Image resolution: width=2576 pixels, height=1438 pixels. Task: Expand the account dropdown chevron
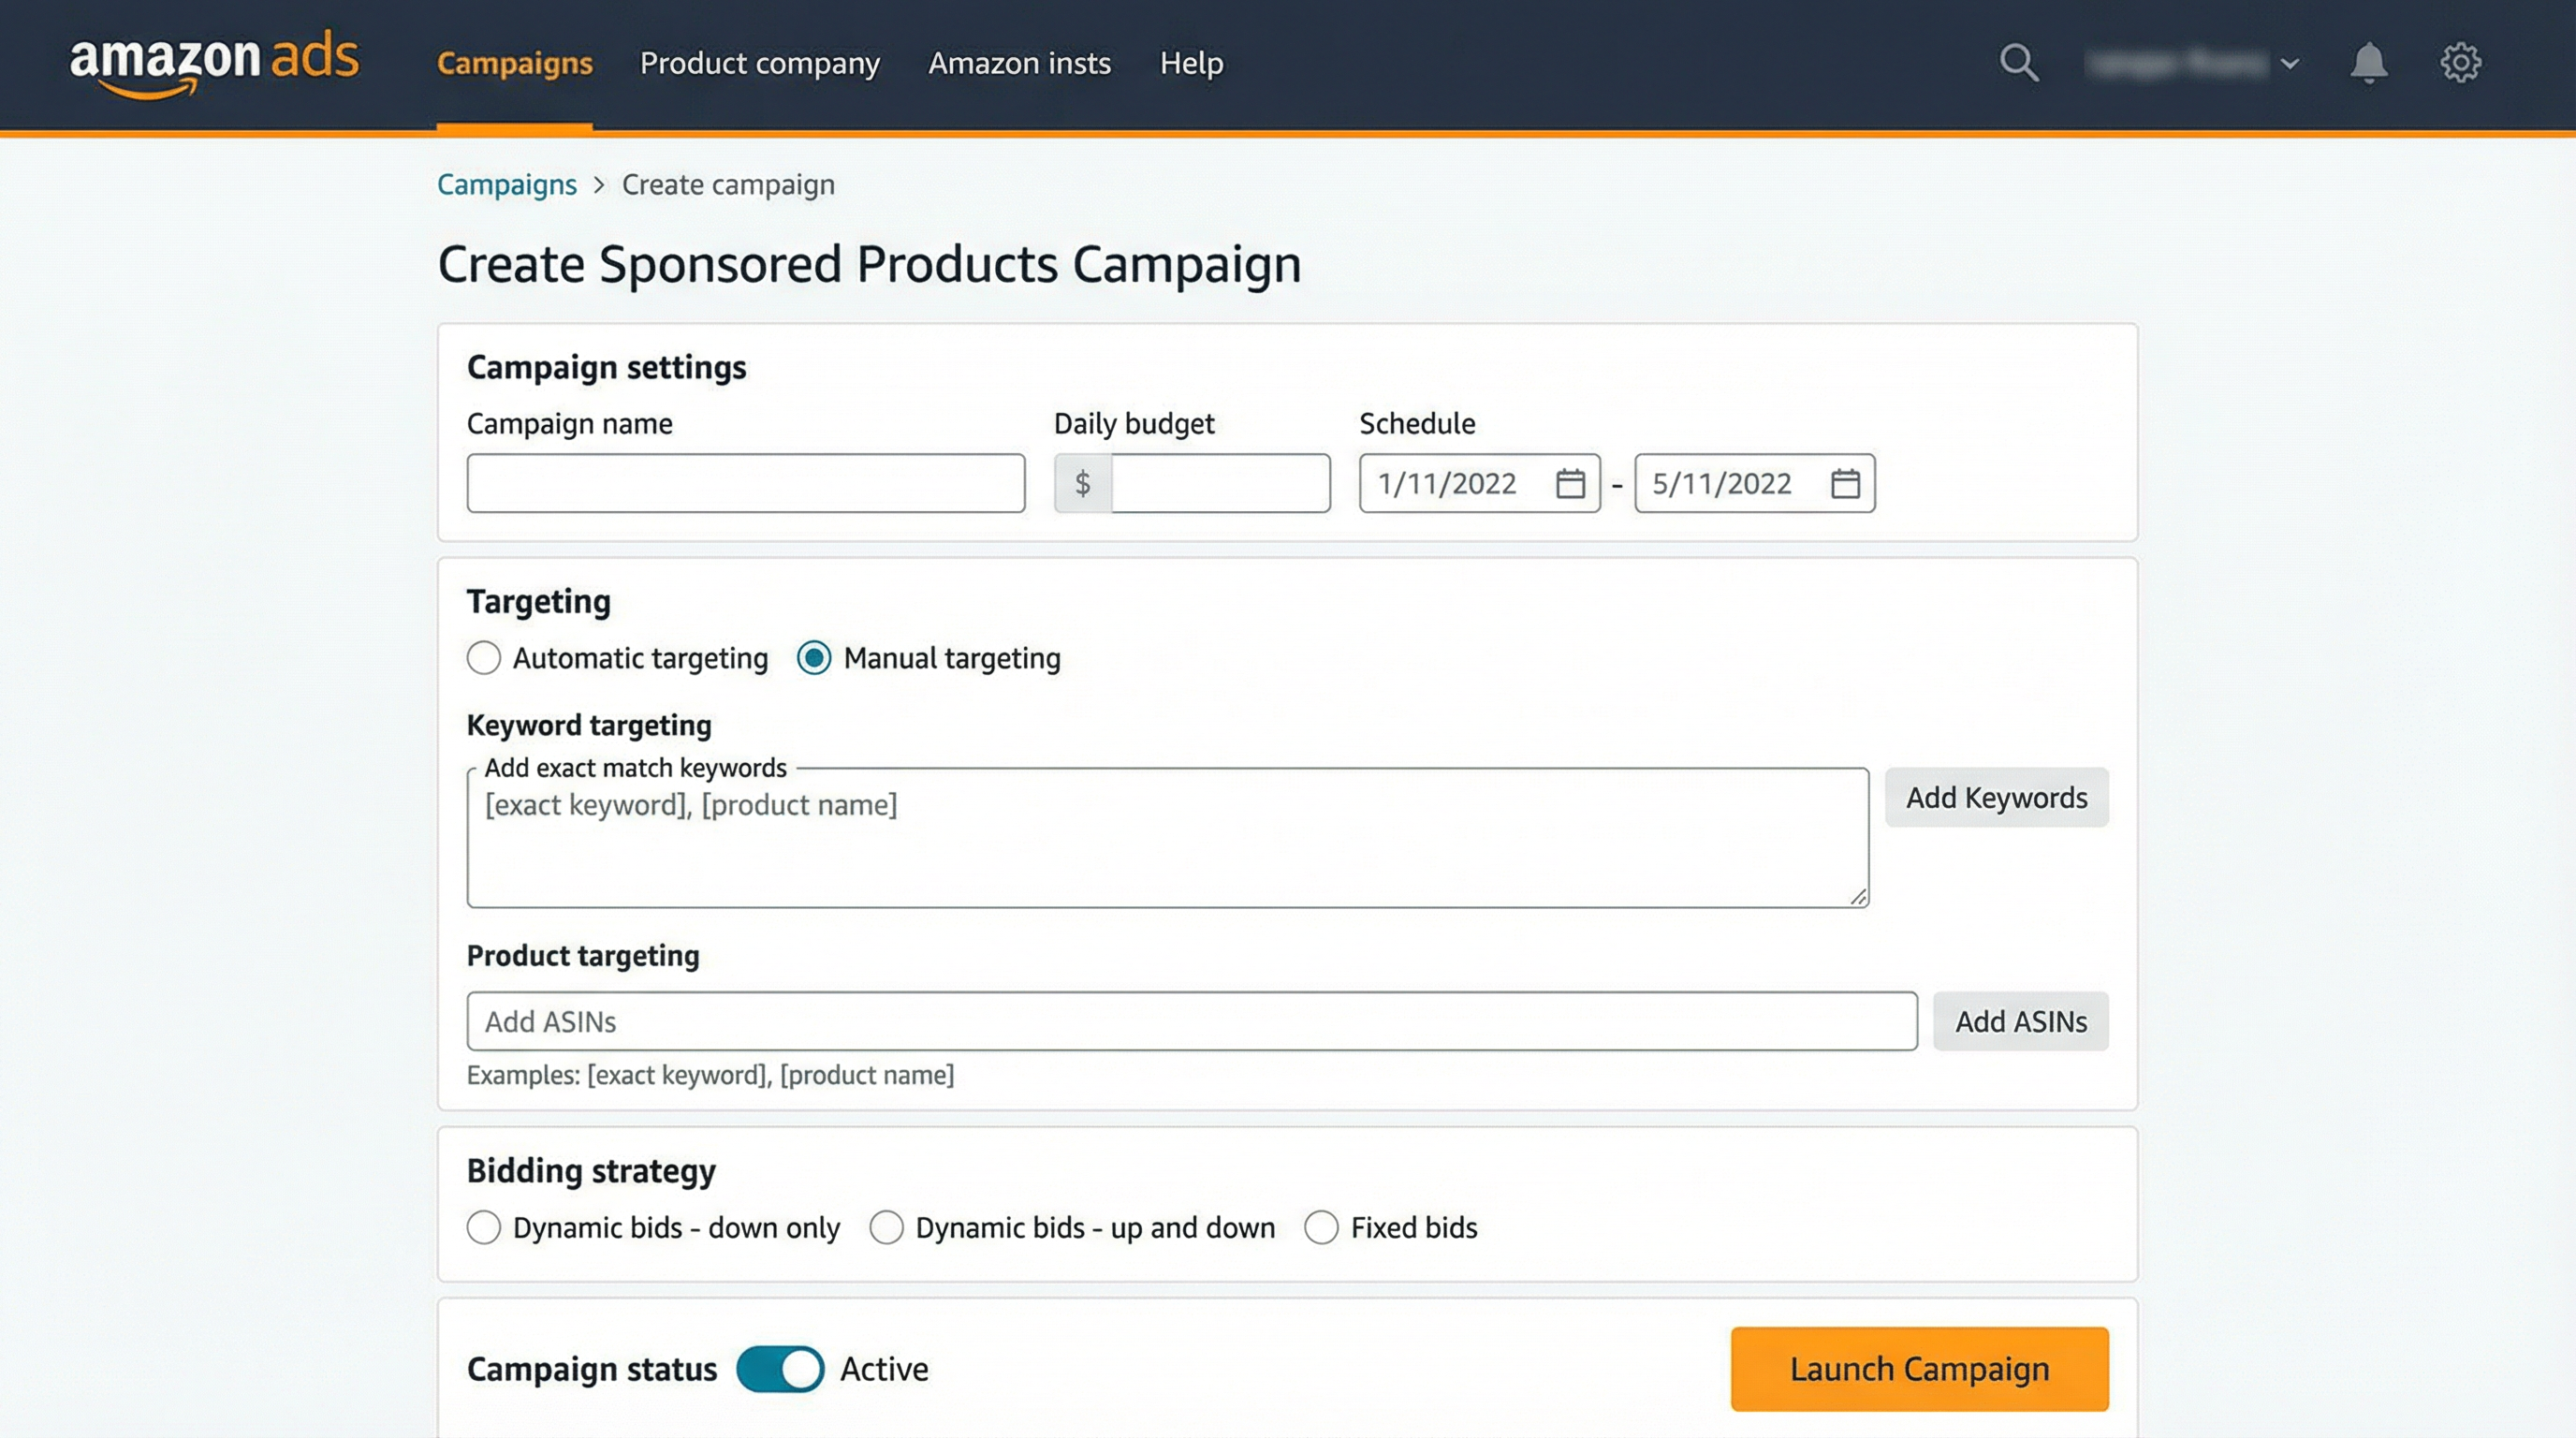pos(2290,64)
